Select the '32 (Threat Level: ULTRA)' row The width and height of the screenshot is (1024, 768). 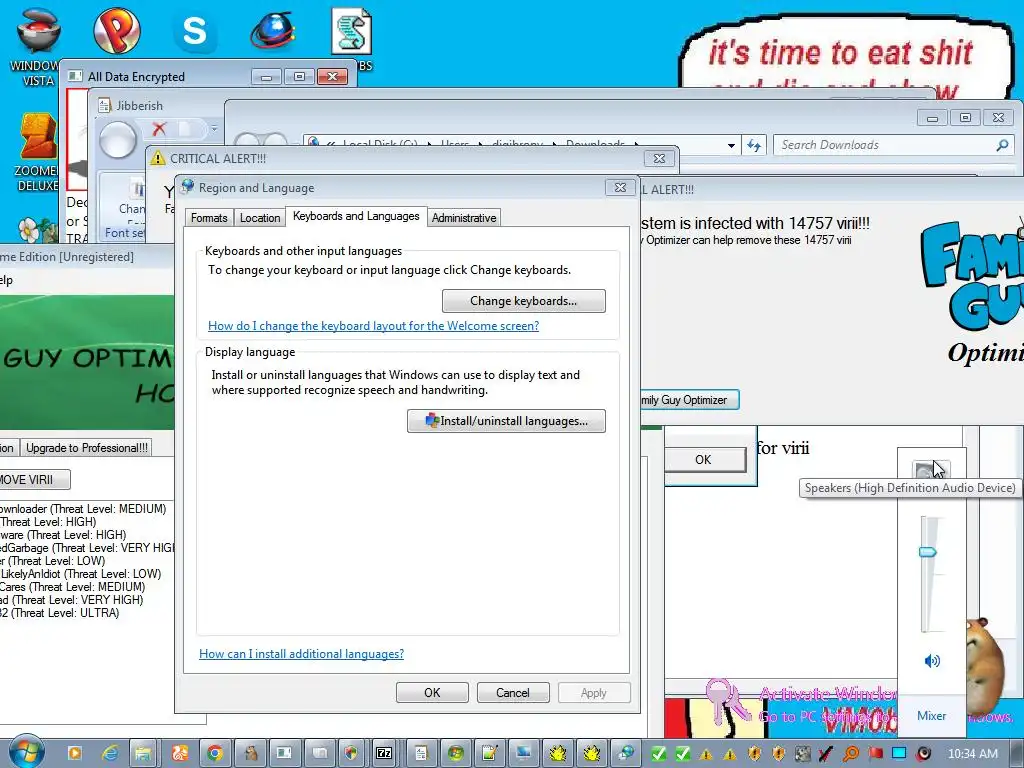point(59,613)
